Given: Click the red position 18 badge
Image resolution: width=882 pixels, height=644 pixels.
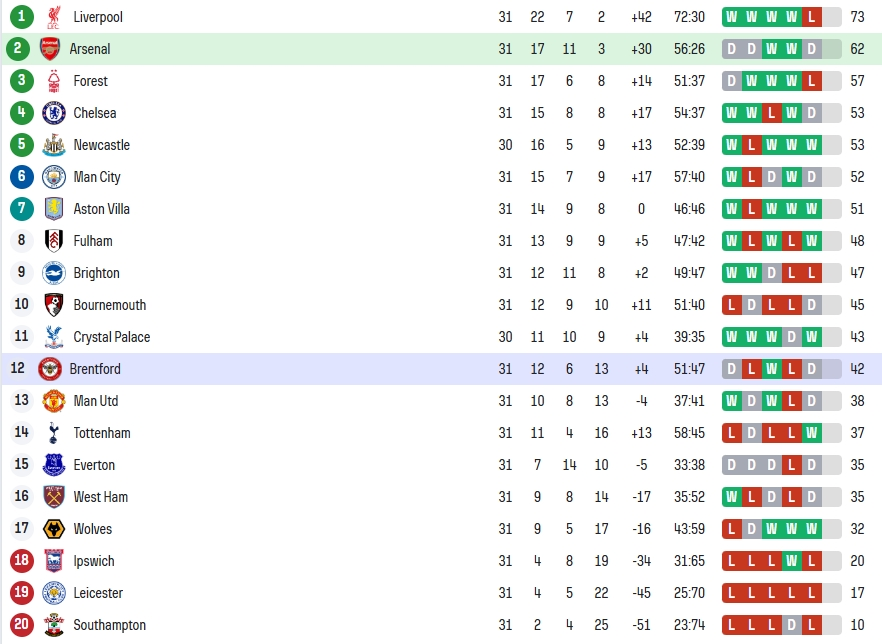Looking at the screenshot, I should coord(21,560).
